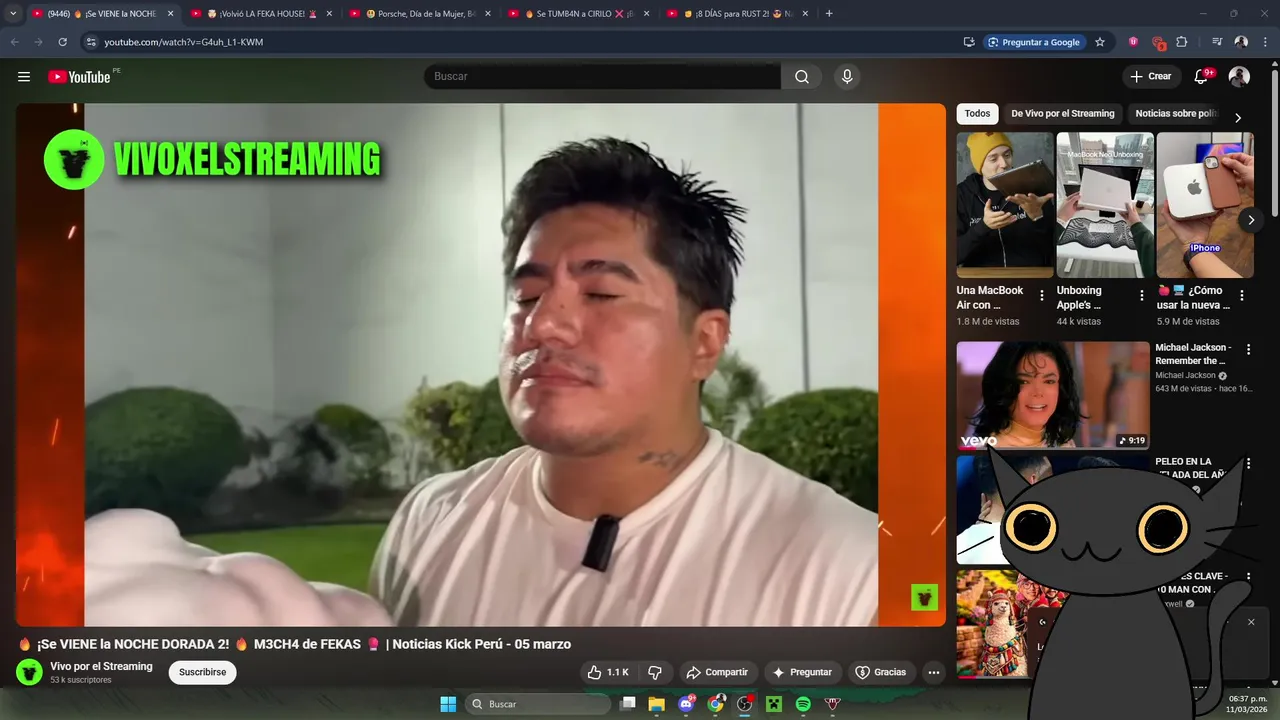Open Chrome profile avatar in toolbar

pos(1241,42)
